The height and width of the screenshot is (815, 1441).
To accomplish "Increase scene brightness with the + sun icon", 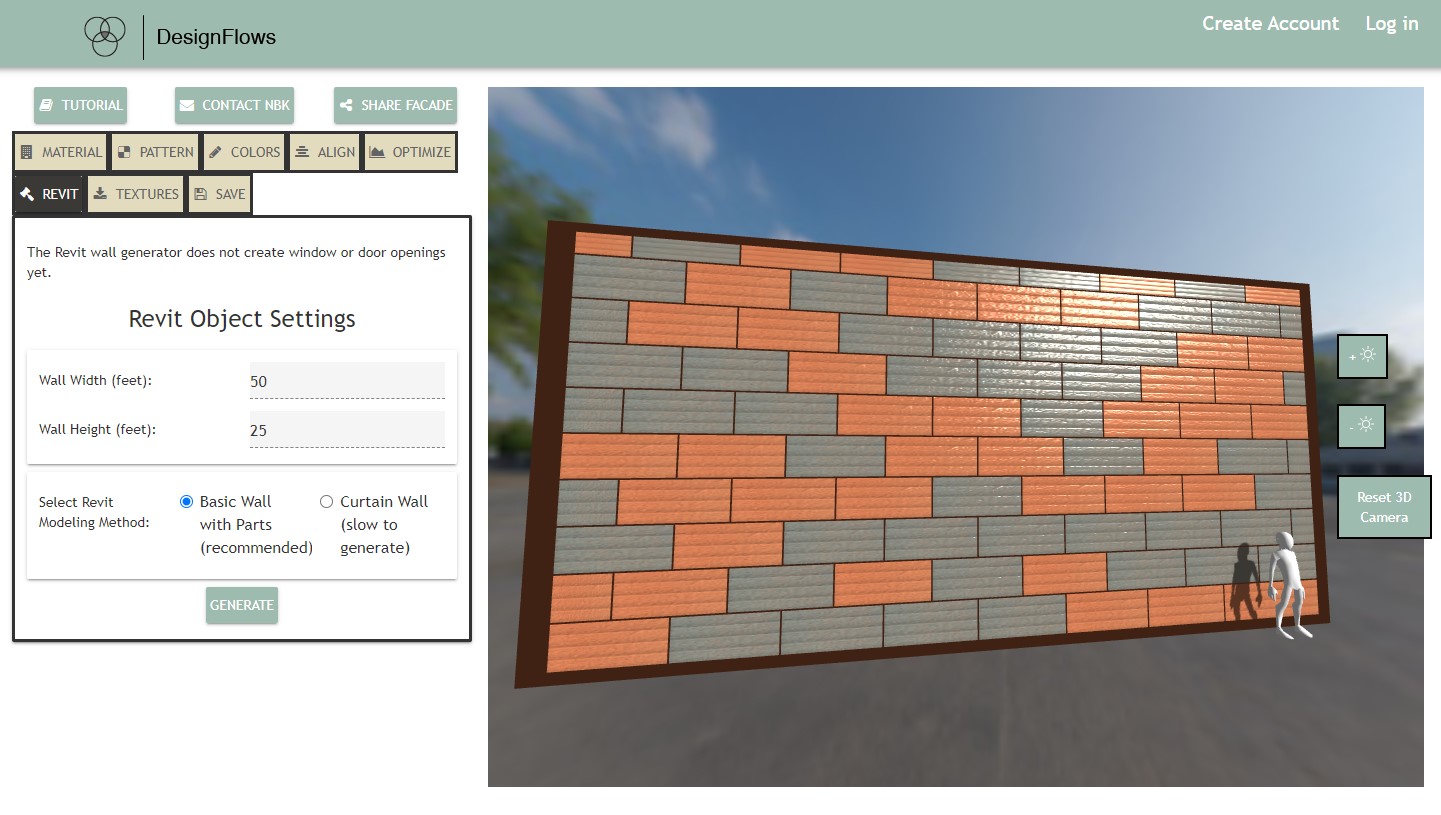I will 1361,356.
